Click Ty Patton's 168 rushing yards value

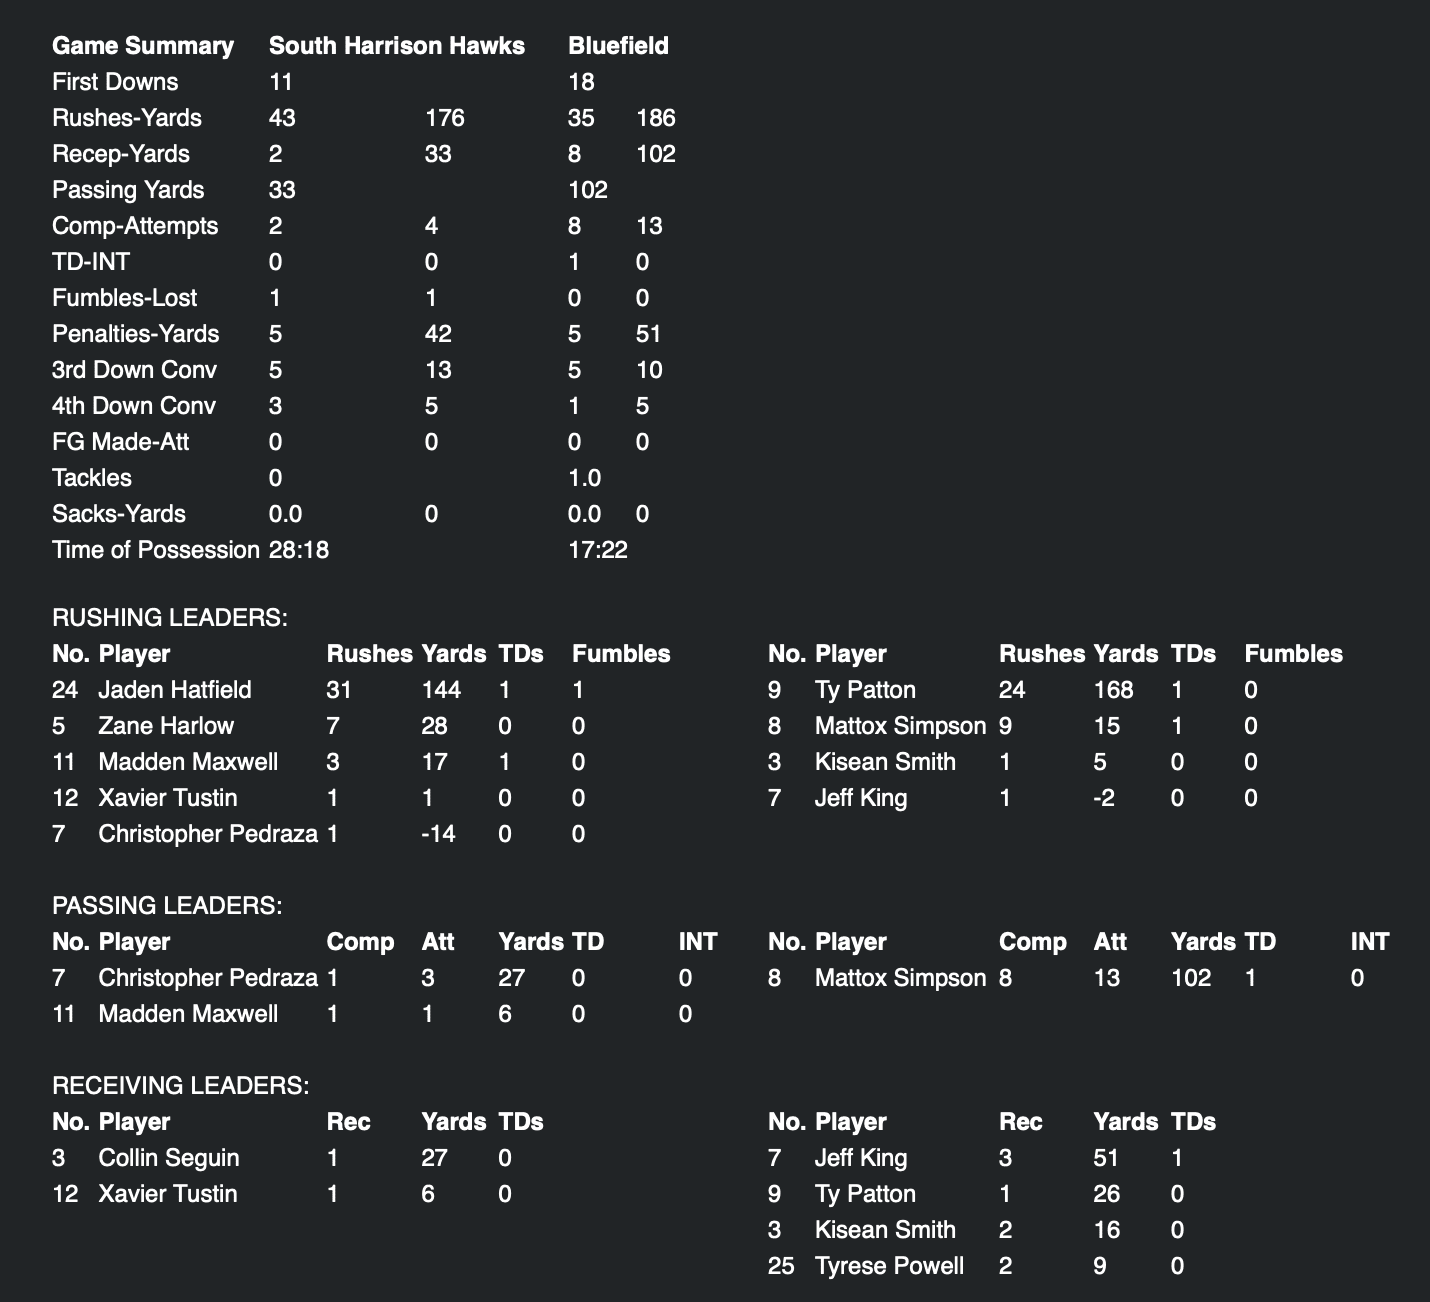[x=1113, y=690]
